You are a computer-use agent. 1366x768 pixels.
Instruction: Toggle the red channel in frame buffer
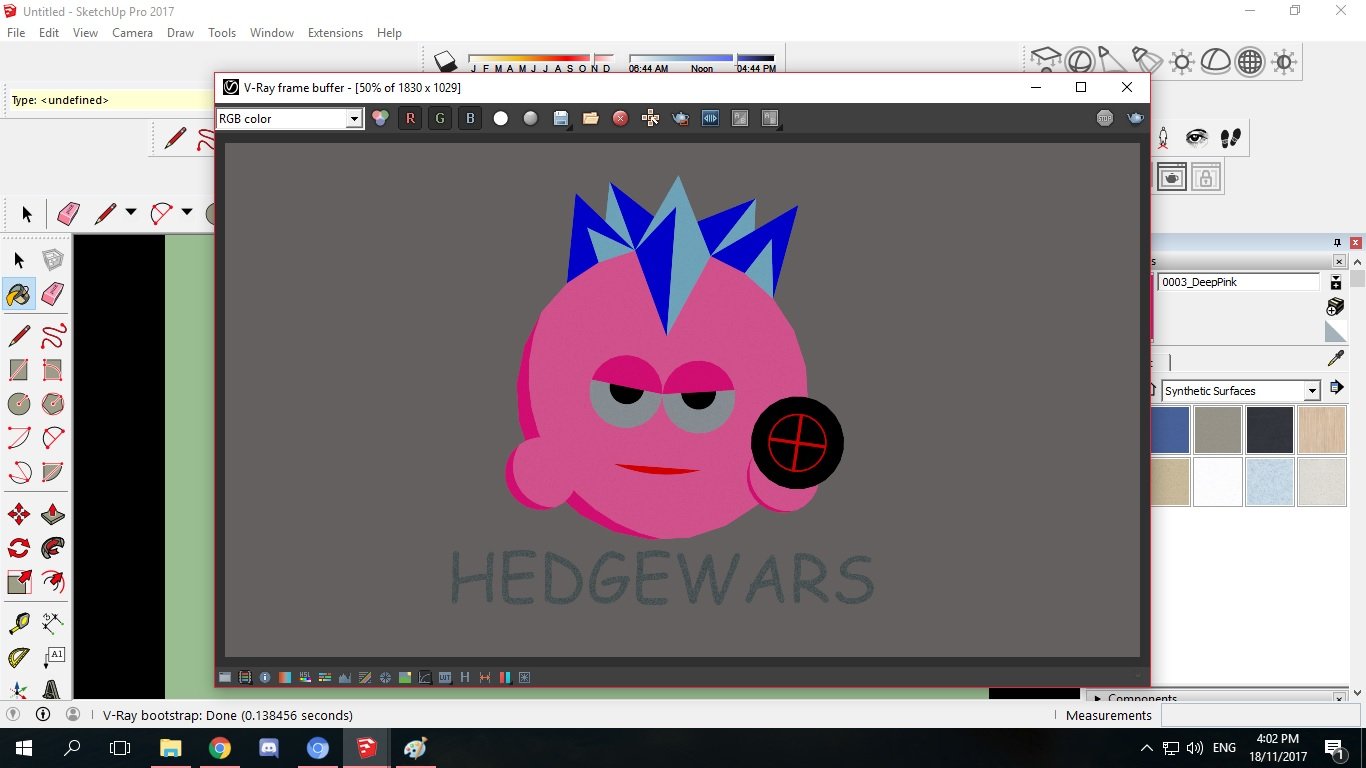tap(410, 118)
